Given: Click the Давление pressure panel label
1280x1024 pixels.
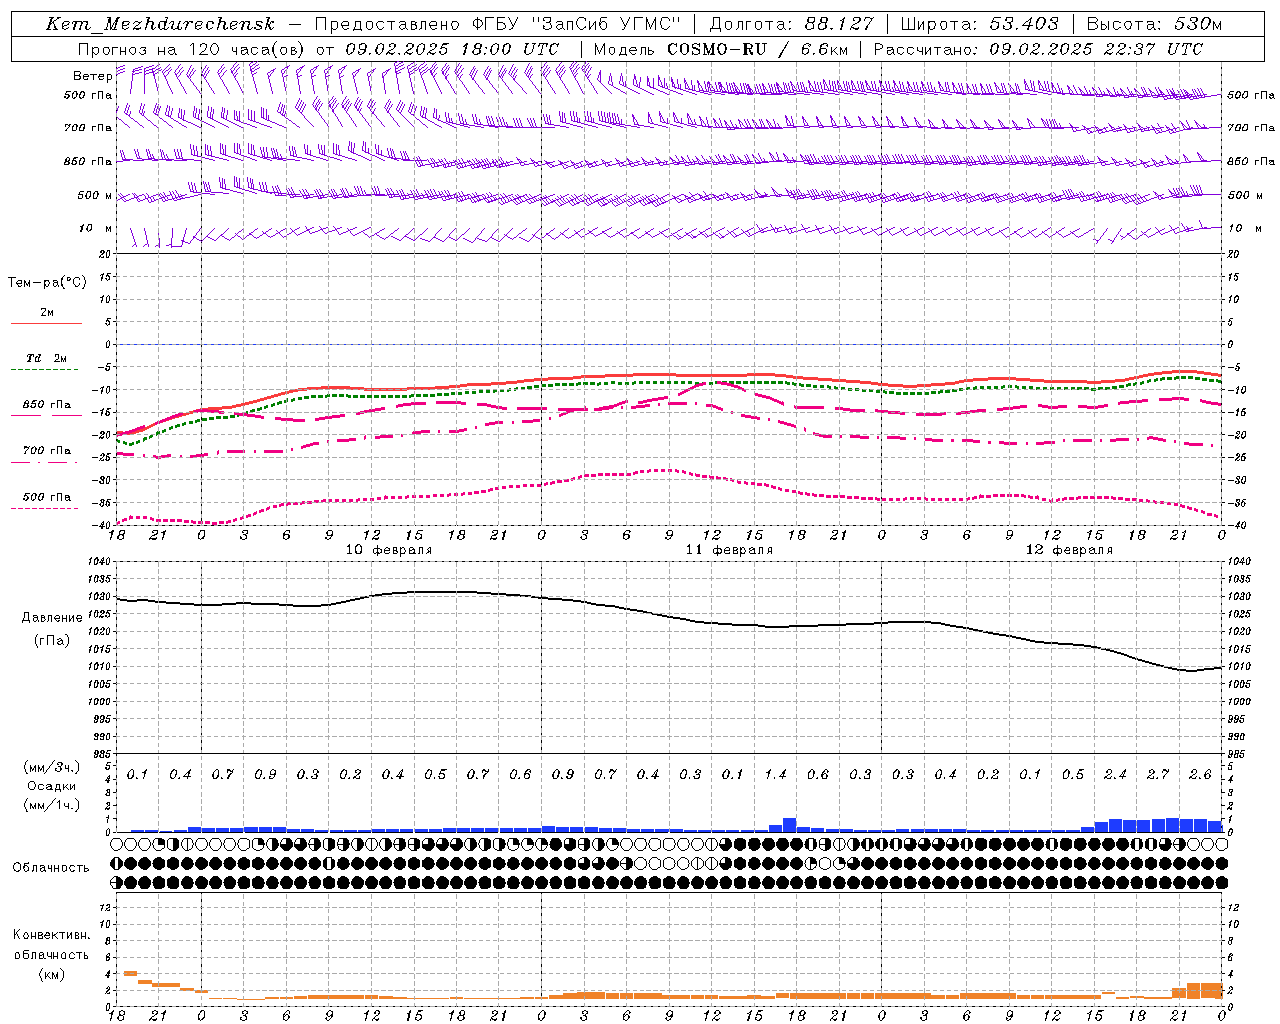Looking at the screenshot, I should click(x=52, y=618).
